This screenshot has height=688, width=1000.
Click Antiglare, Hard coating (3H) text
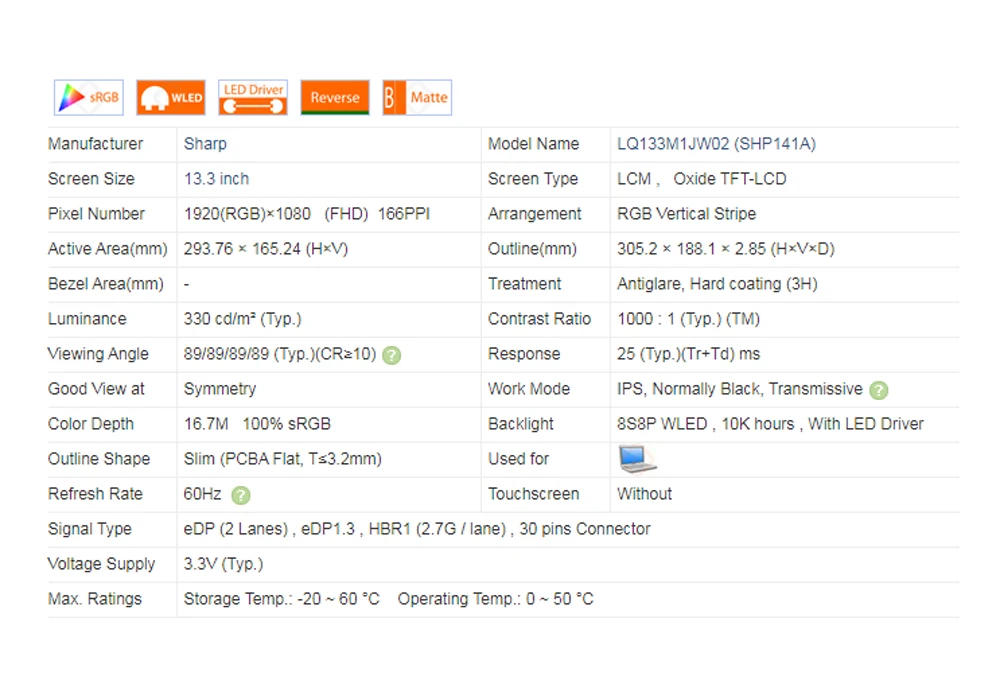click(717, 284)
